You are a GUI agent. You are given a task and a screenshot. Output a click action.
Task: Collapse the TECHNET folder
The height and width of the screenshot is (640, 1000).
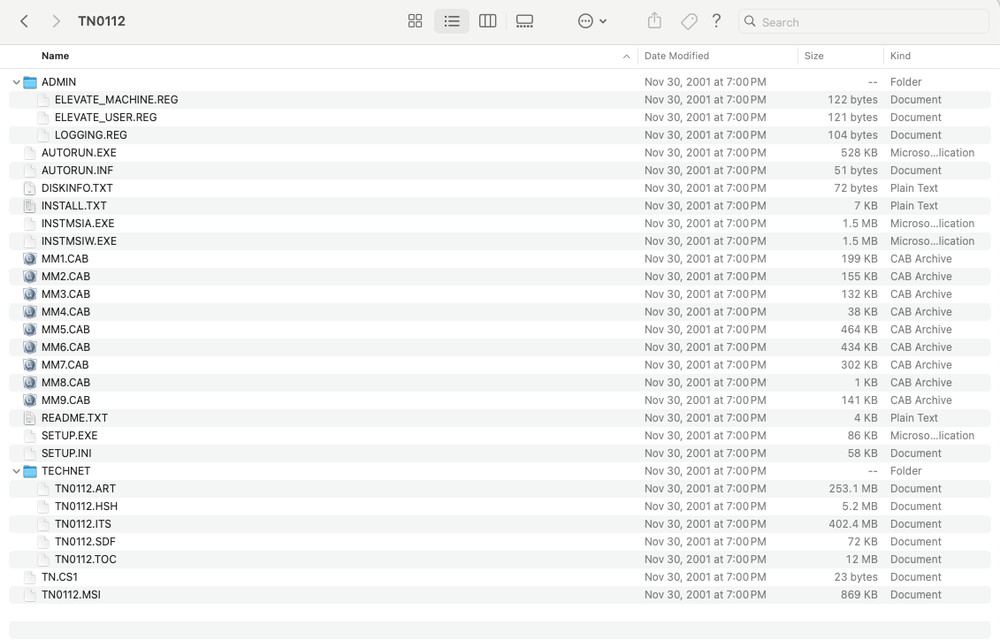pyautogui.click(x=16, y=471)
